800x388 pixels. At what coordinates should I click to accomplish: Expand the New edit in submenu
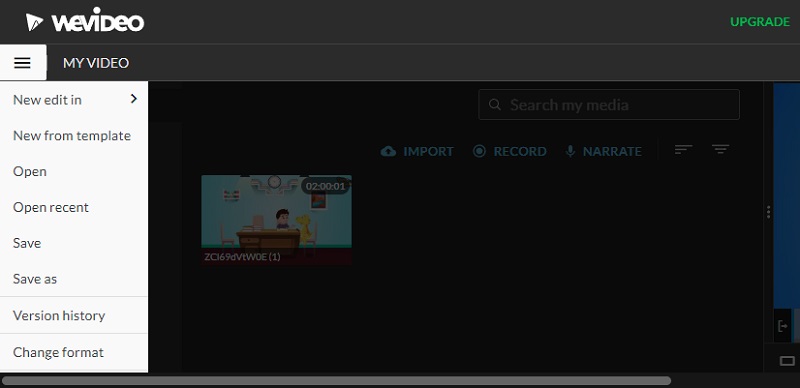(x=74, y=100)
